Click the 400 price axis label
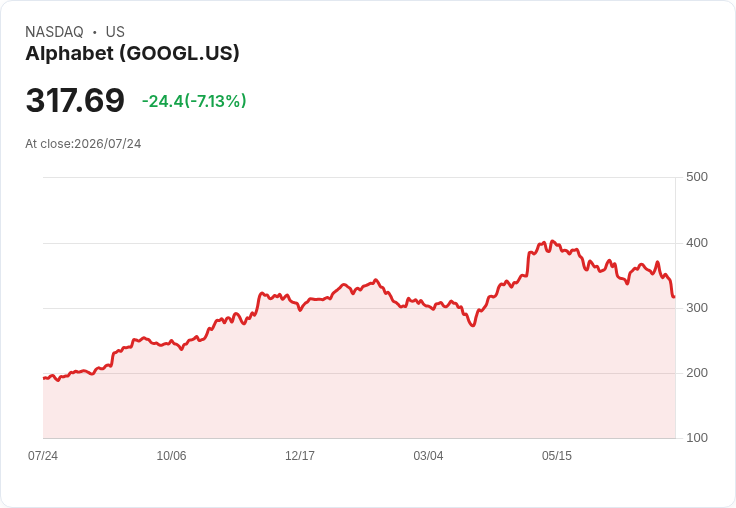The width and height of the screenshot is (736, 508). pos(697,243)
